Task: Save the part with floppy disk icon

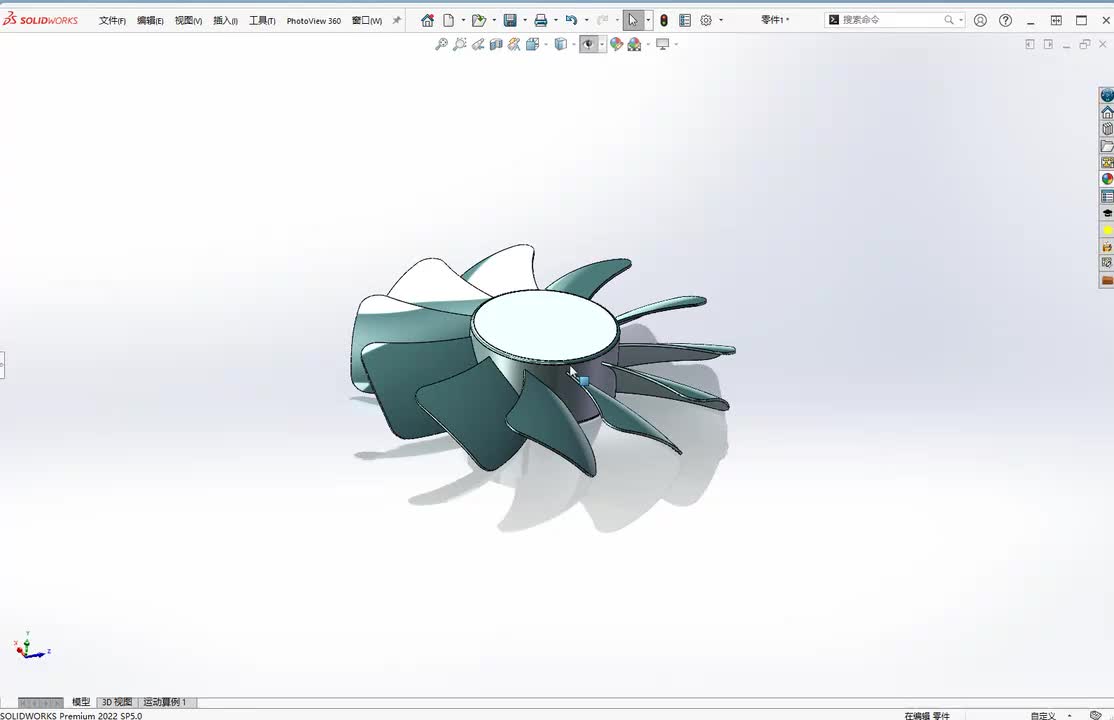Action: click(x=510, y=21)
